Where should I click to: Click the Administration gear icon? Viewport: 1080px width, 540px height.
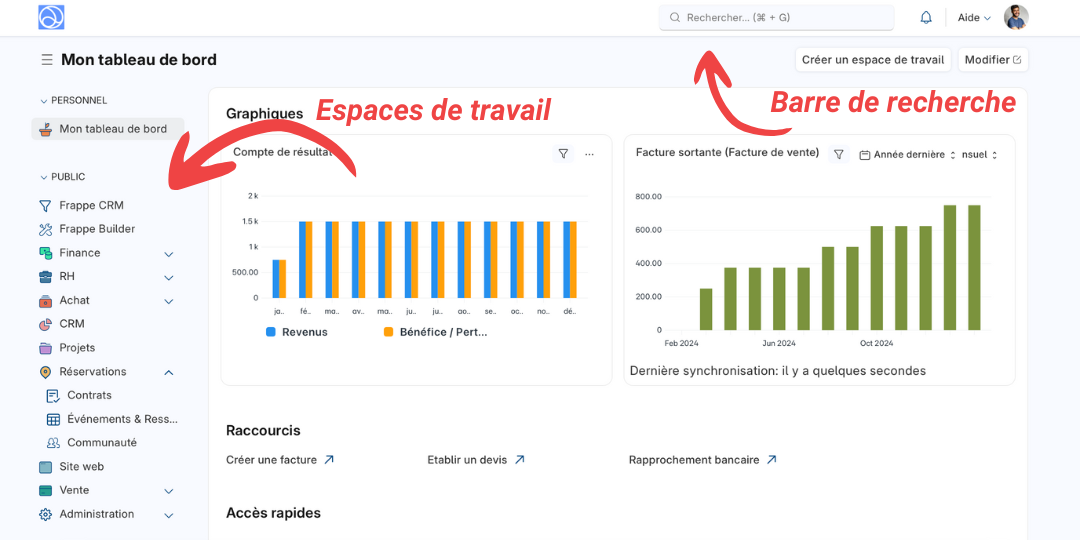(x=45, y=515)
